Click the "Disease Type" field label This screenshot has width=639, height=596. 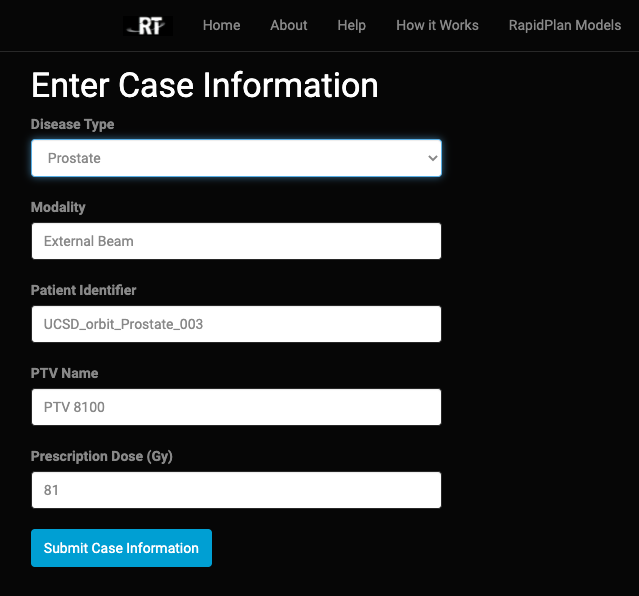pyautogui.click(x=73, y=124)
